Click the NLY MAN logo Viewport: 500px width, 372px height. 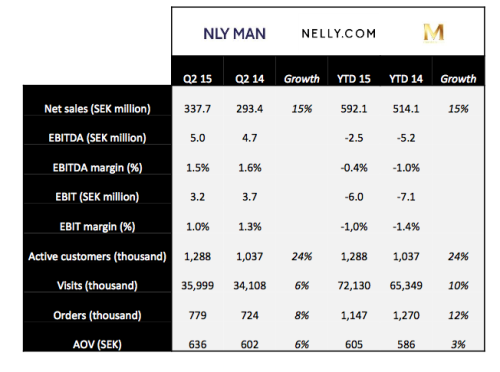pos(235,34)
